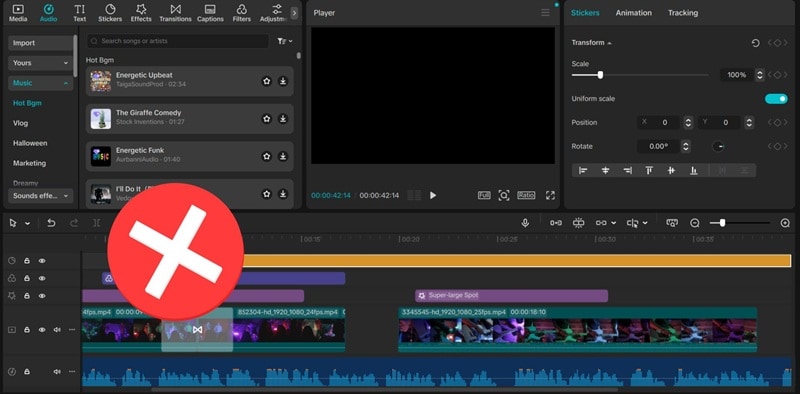Select the Vlog music category
The height and width of the screenshot is (394, 800).
[20, 123]
